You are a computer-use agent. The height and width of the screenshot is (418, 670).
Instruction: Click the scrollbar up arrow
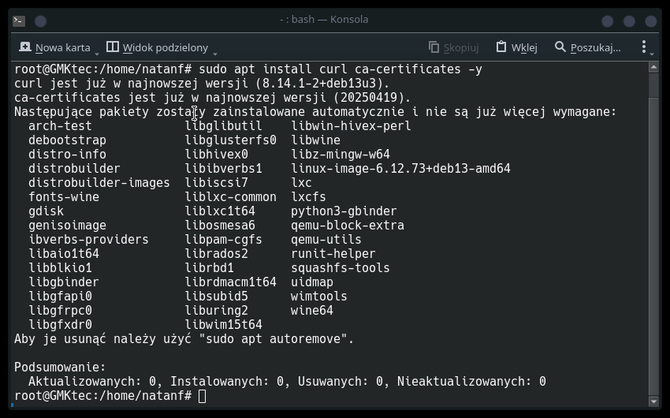click(x=654, y=67)
